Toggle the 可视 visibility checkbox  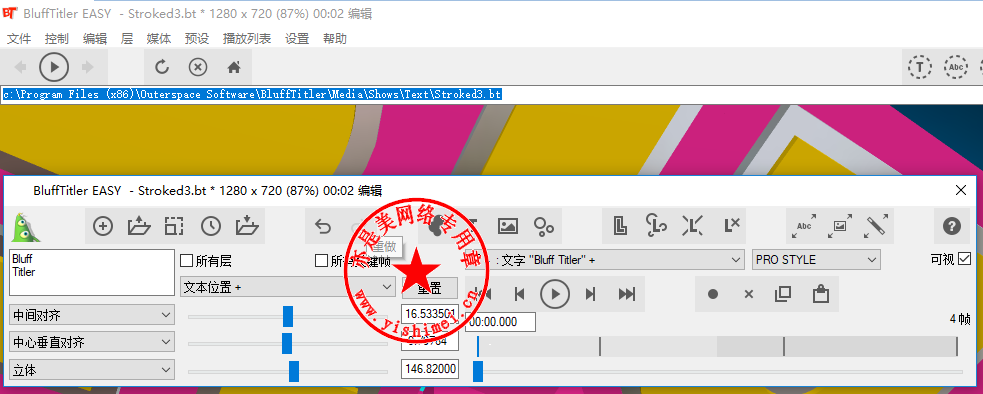click(965, 259)
